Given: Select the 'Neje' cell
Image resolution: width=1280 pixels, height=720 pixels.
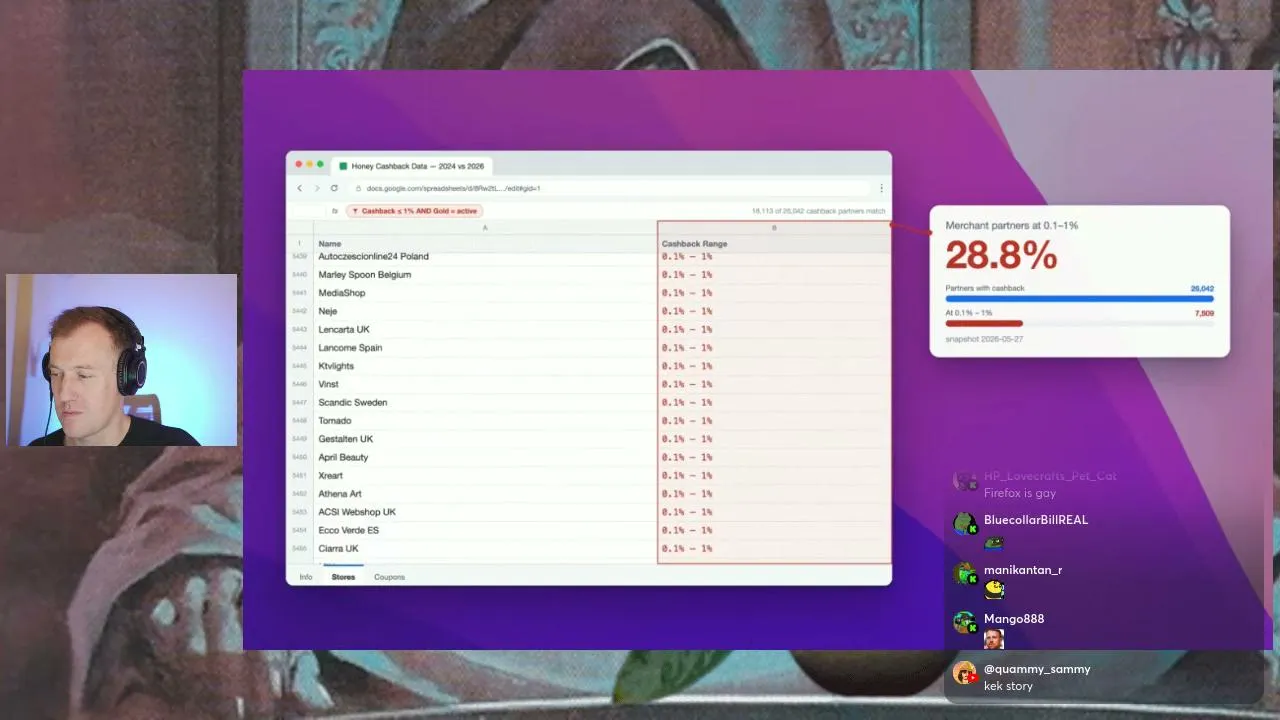Looking at the screenshot, I should pyautogui.click(x=485, y=311).
